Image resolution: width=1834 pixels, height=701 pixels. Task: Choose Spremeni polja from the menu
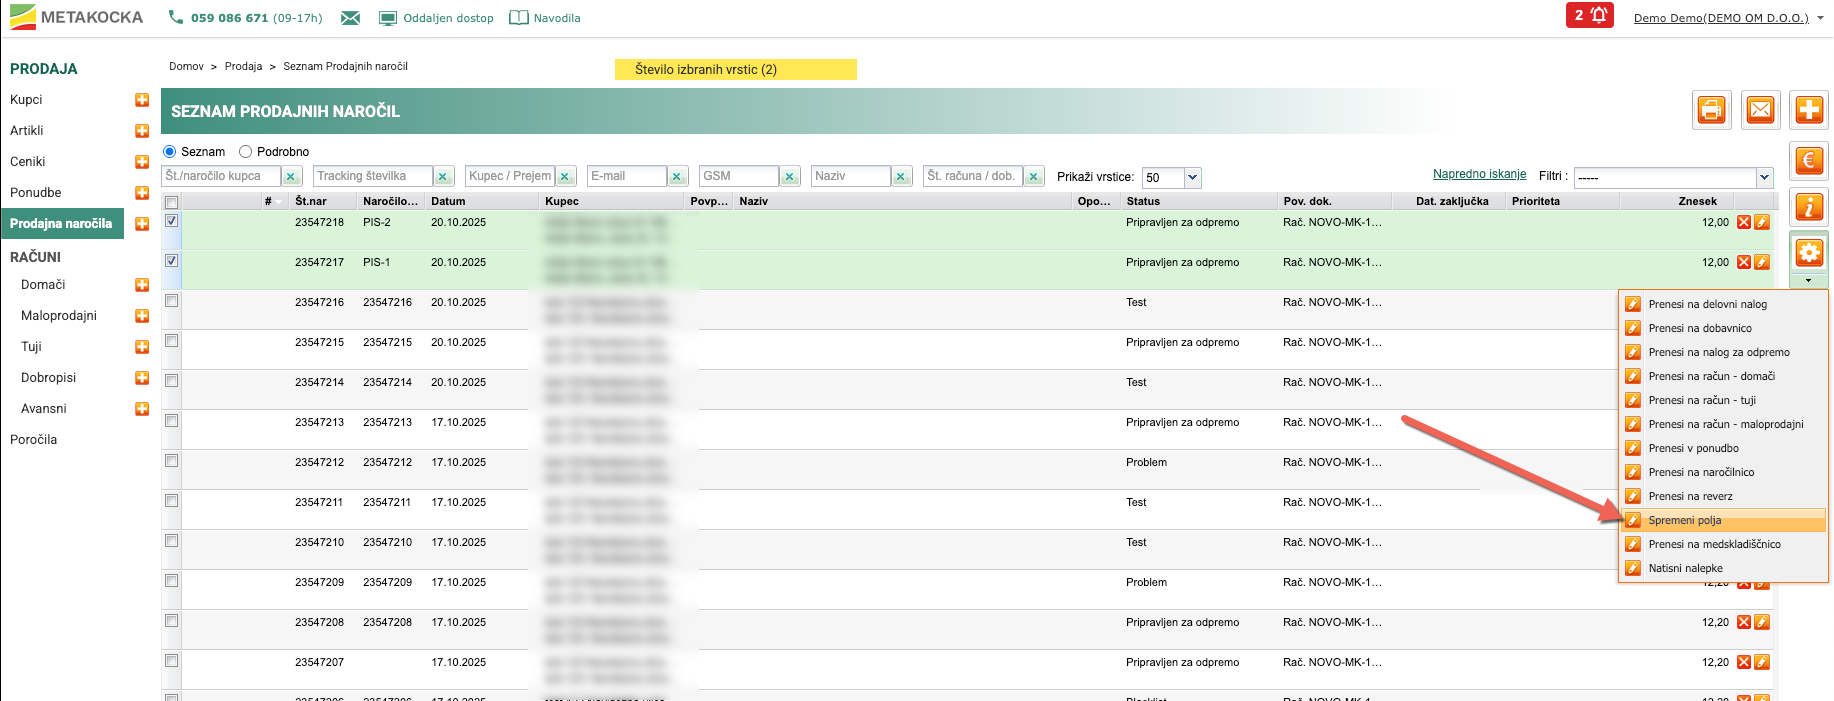[1685, 520]
